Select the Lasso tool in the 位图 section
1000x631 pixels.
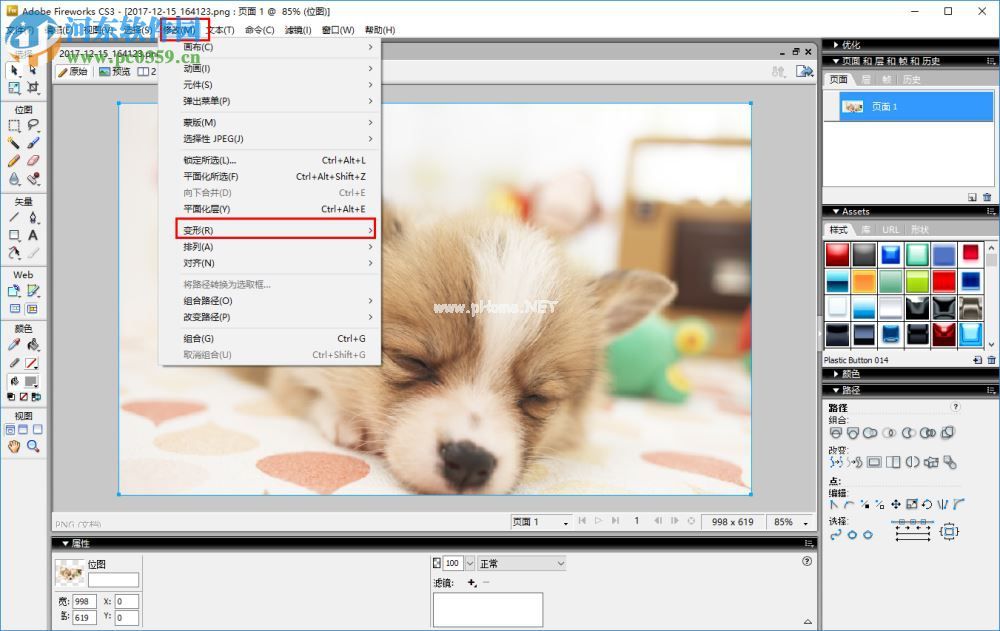point(31,126)
